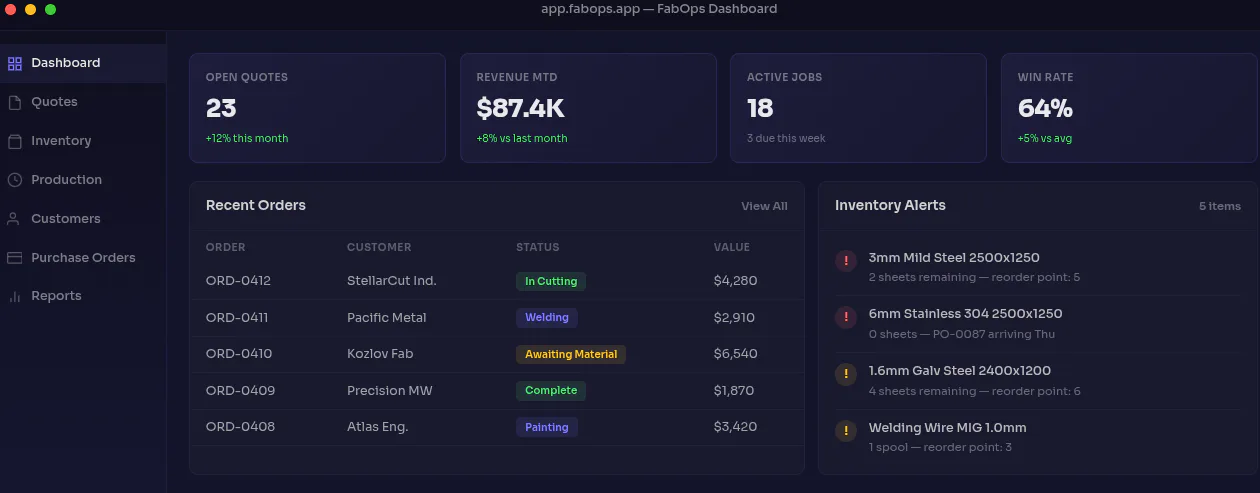The width and height of the screenshot is (1260, 493).
Task: Select order ORD-0409
Action: (240, 391)
